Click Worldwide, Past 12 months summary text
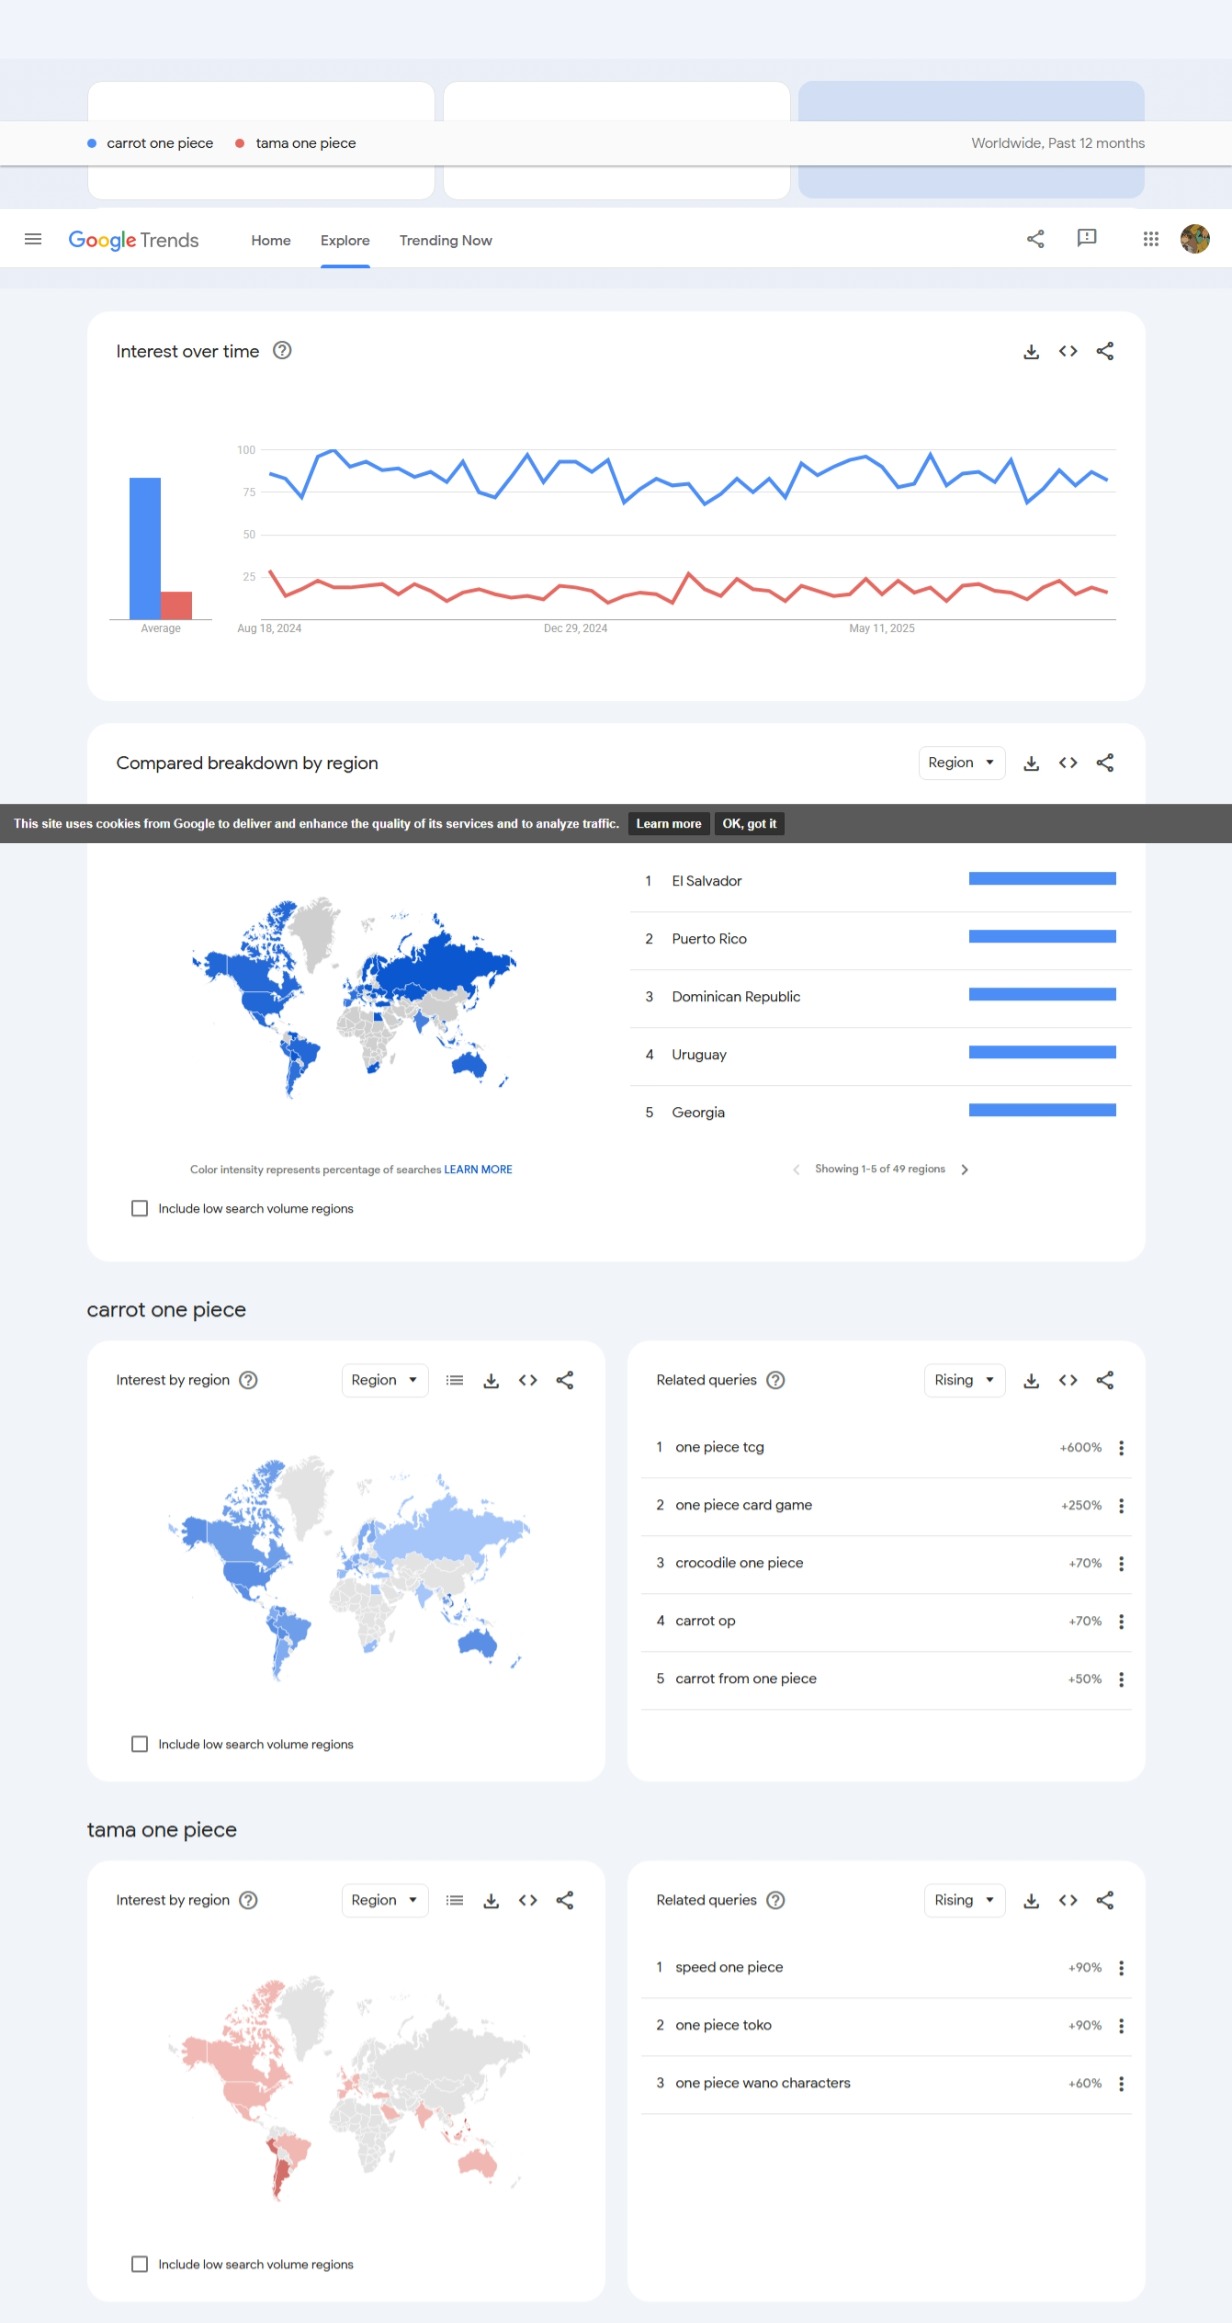This screenshot has height=2323, width=1232. point(1058,143)
